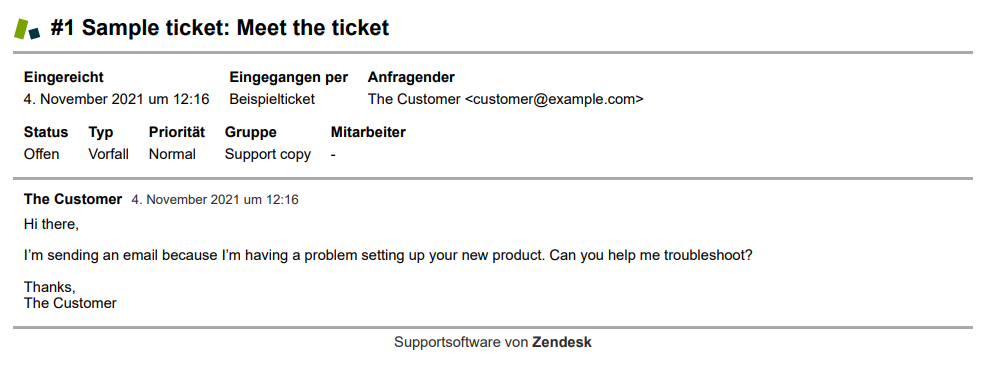Click the 'Zendesk' footer link
Viewport: 987px width, 369px height.
(561, 343)
